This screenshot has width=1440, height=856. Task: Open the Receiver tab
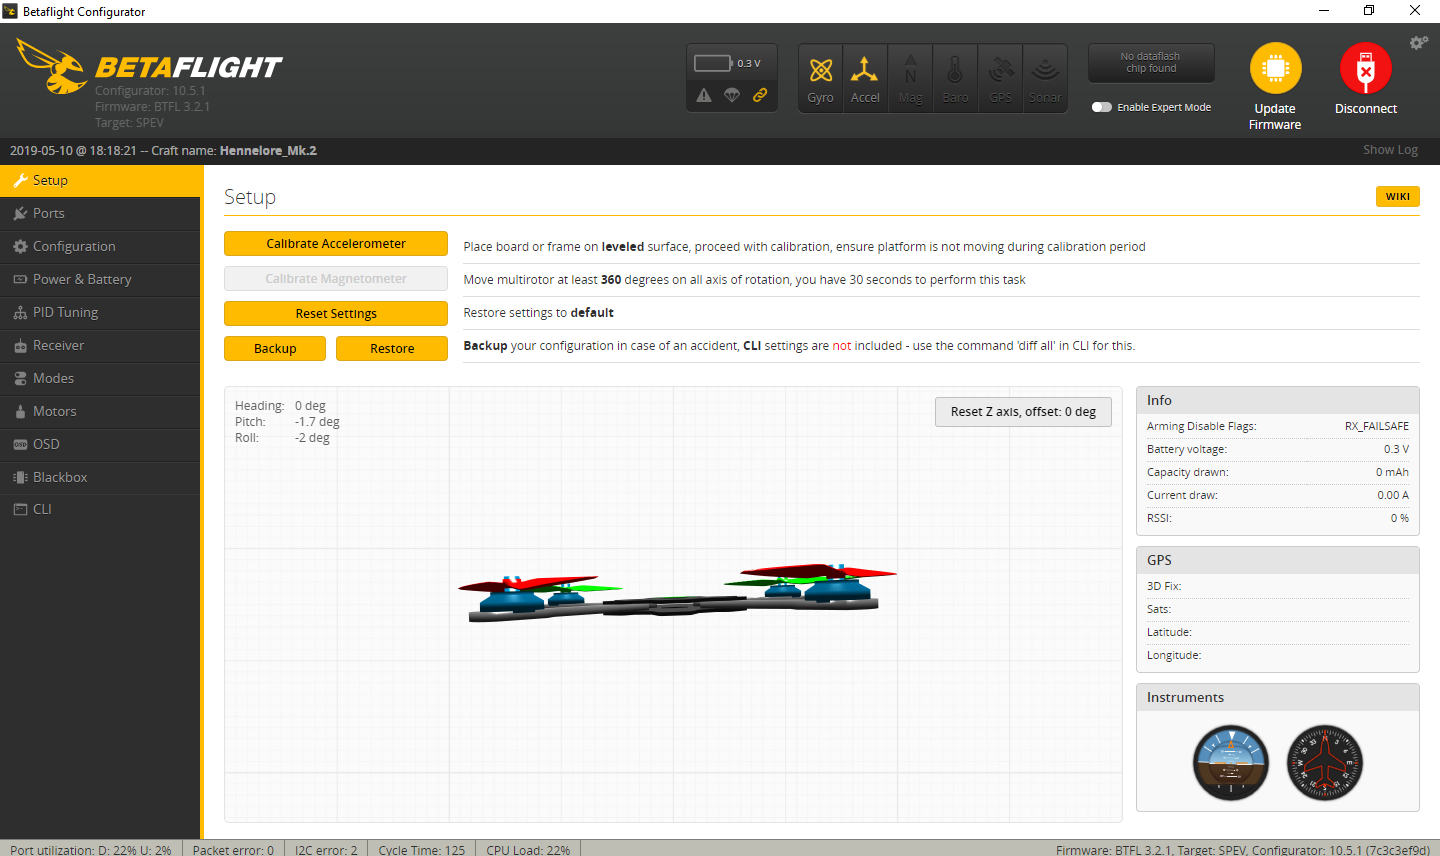pos(100,345)
